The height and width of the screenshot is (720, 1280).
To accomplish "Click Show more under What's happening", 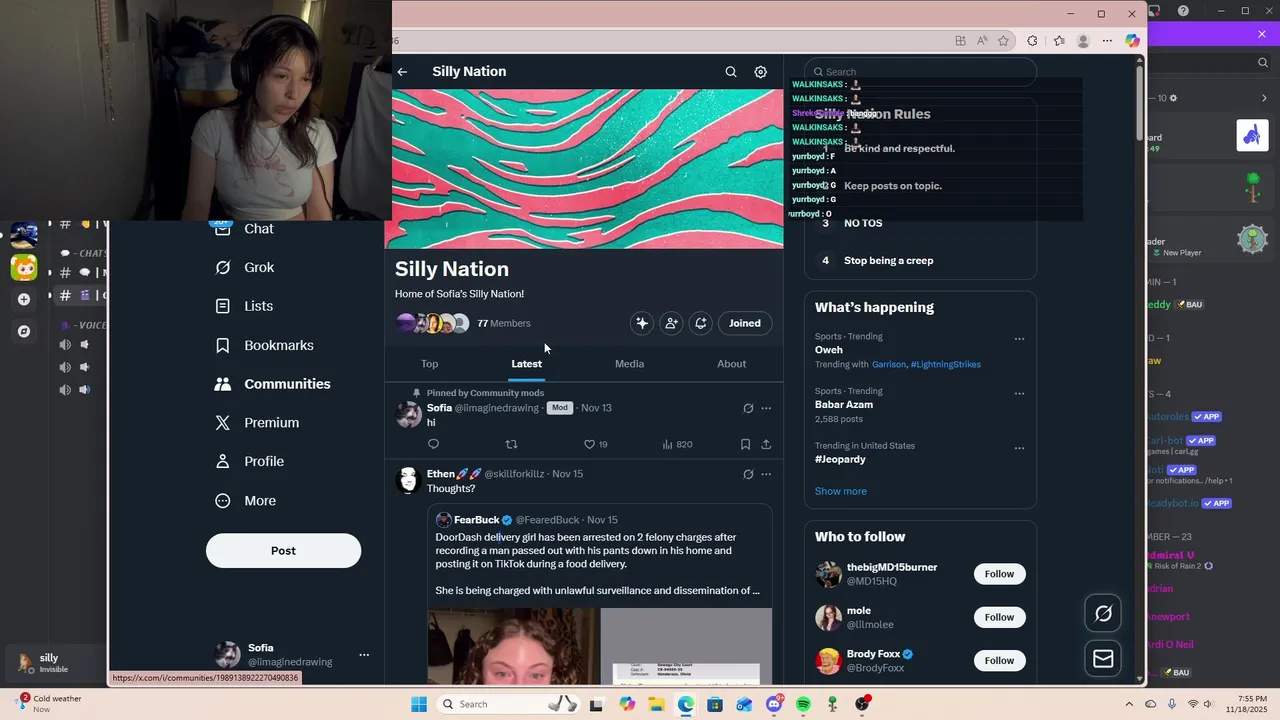I will [841, 491].
